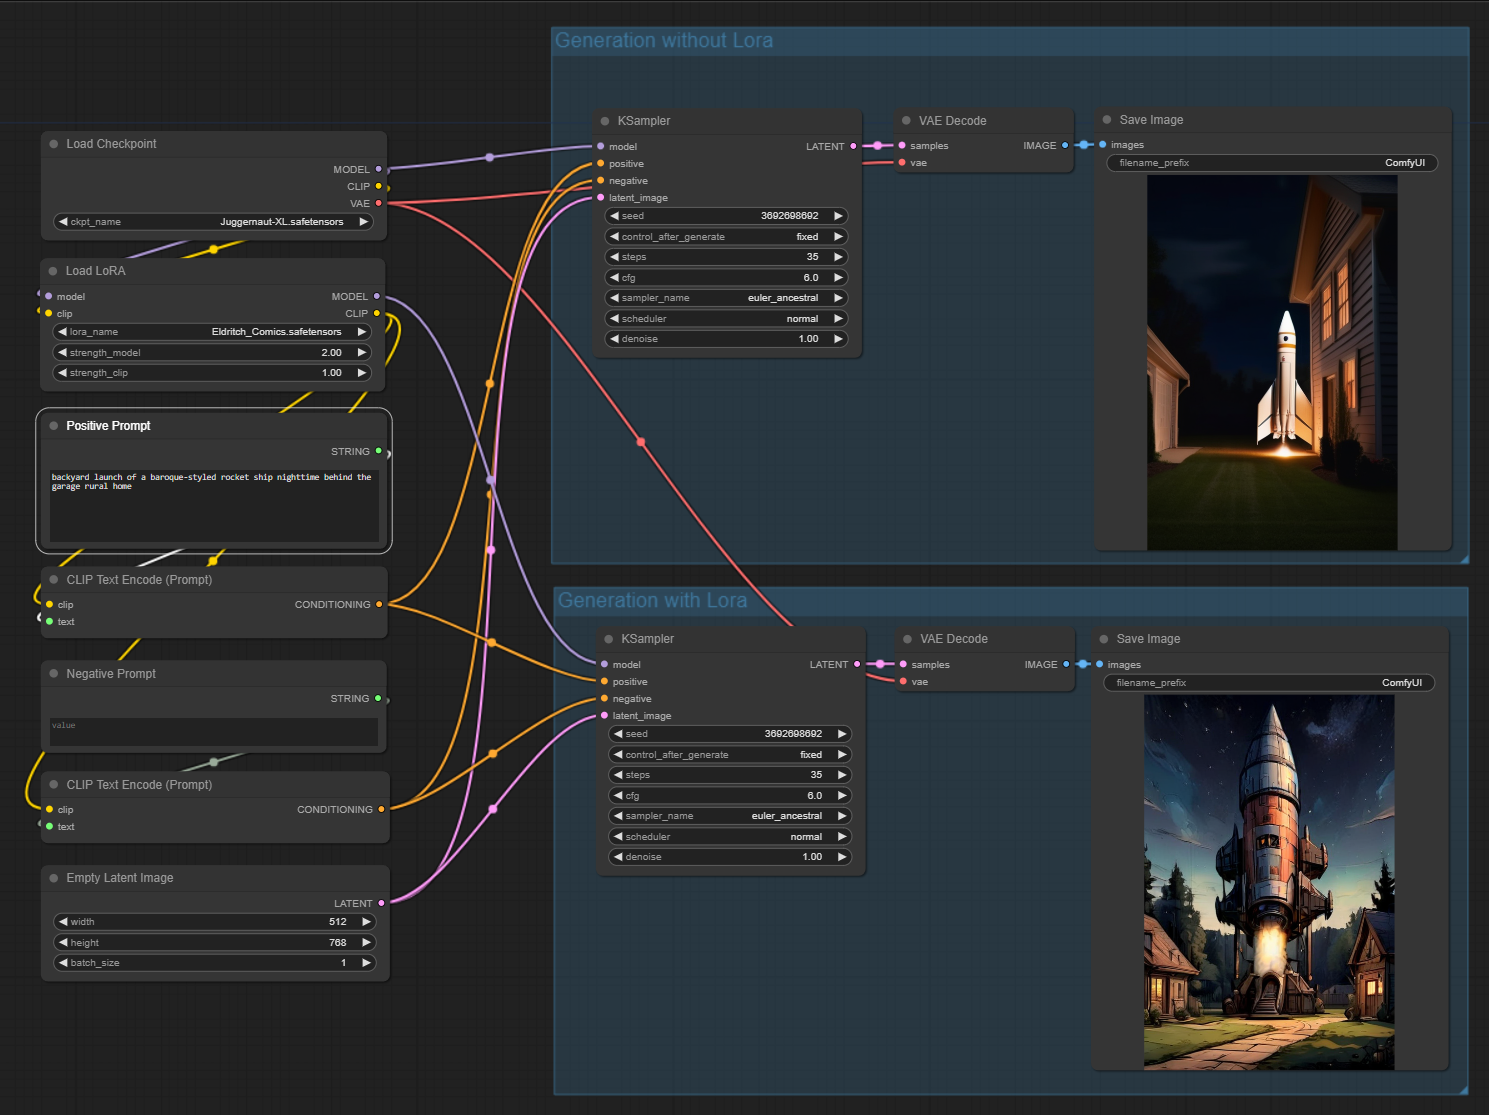Click the cfg value in Generation without Lora KSampler
Image resolution: width=1489 pixels, height=1115 pixels.
click(811, 278)
